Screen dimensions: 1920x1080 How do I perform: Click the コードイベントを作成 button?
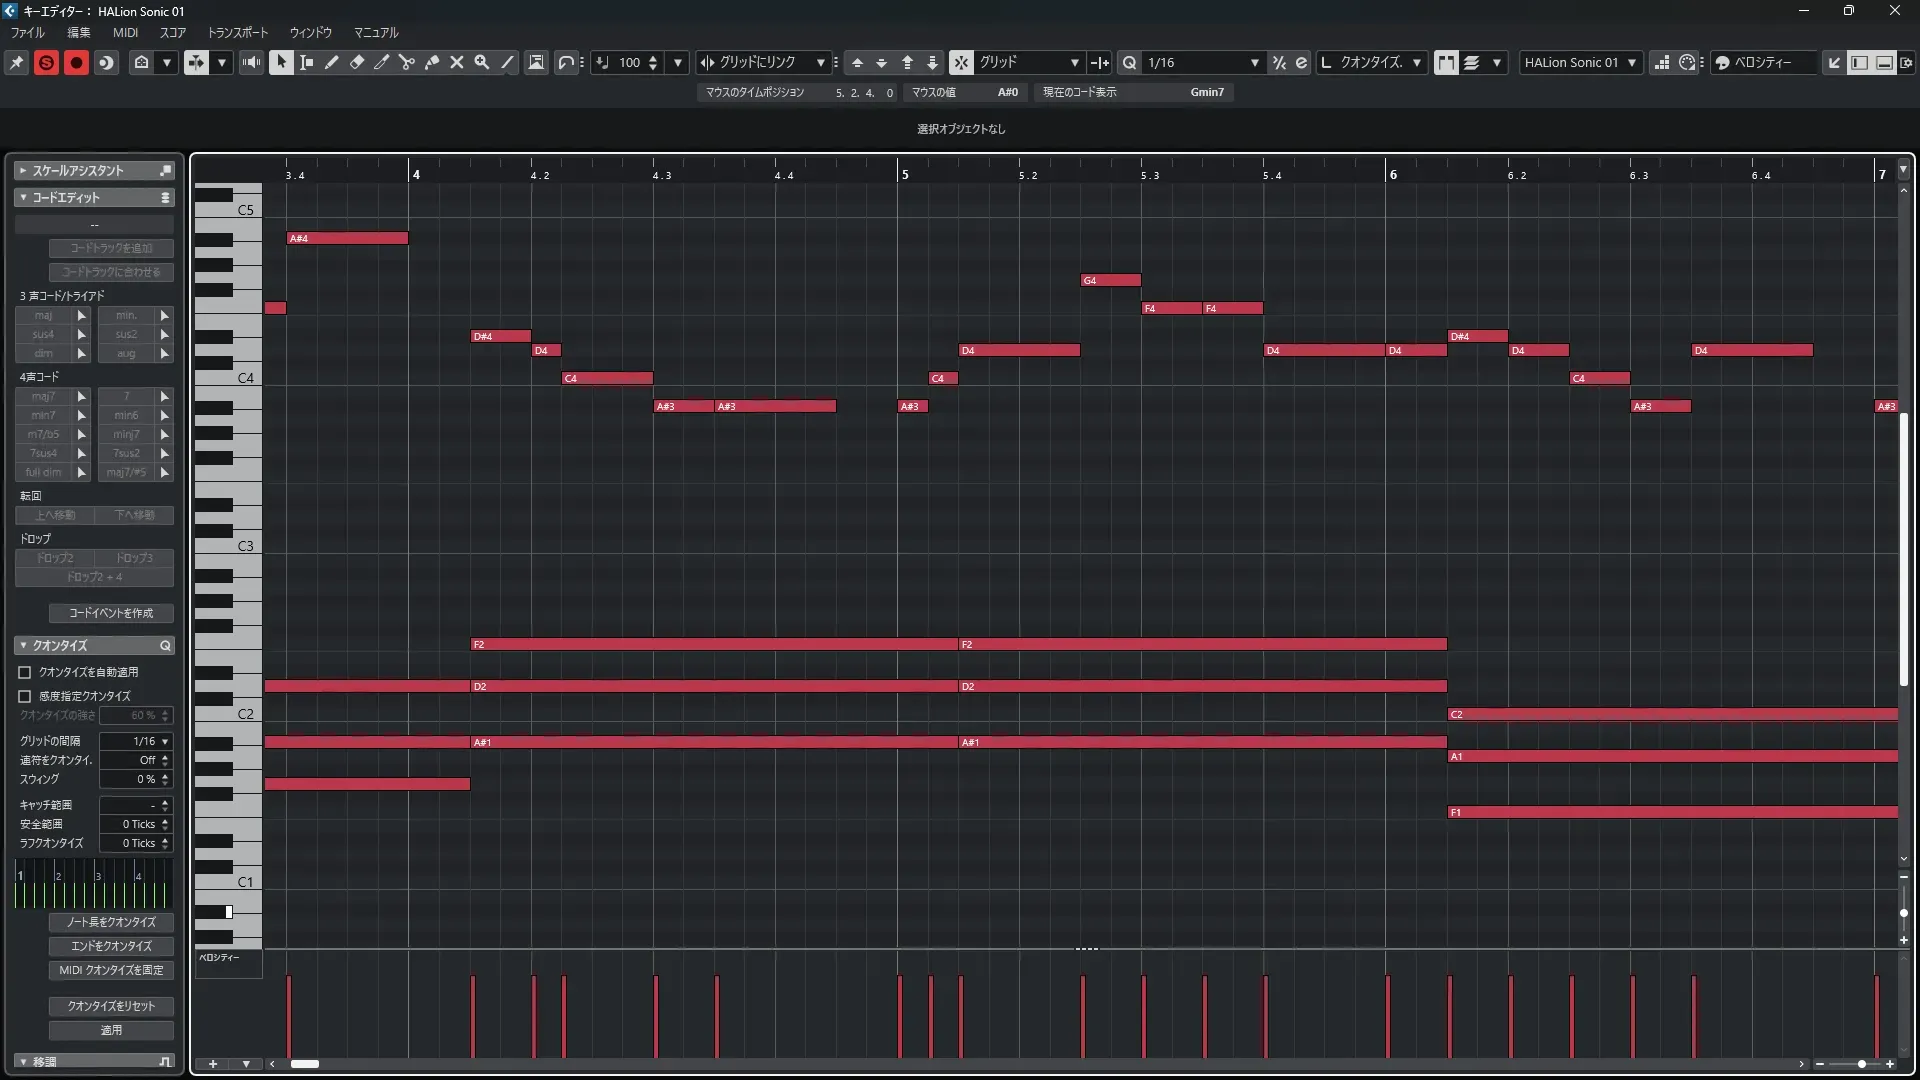point(111,613)
